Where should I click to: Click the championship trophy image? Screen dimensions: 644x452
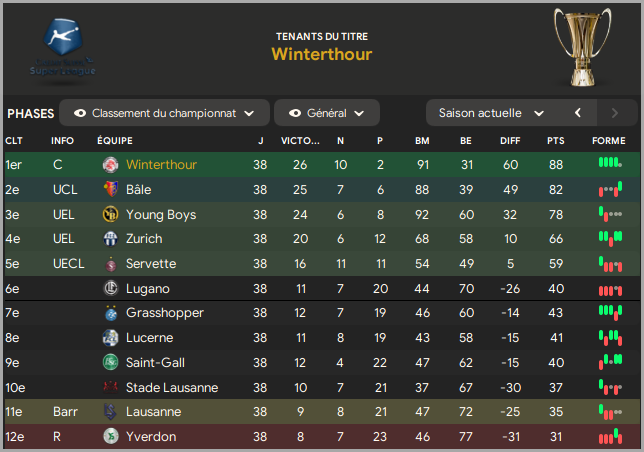[x=582, y=47]
